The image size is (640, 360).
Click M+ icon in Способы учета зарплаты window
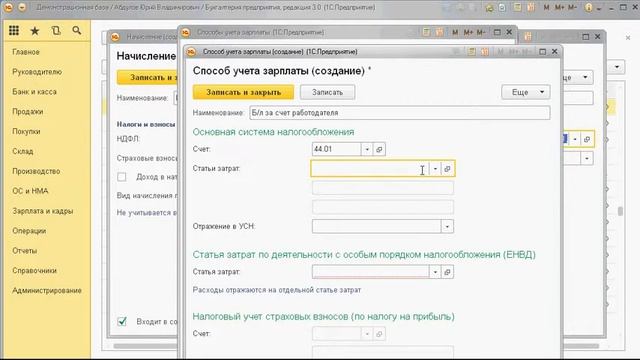coord(468,32)
